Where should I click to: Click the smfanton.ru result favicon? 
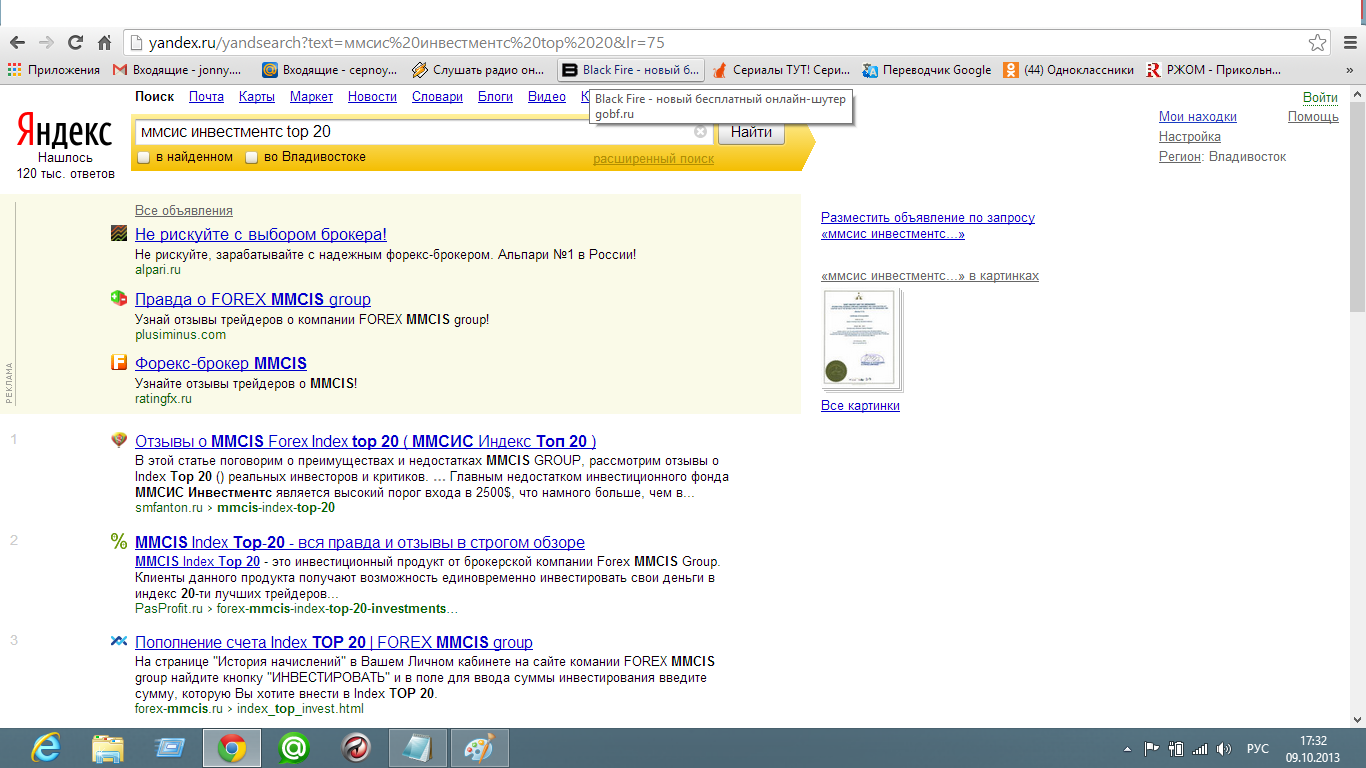[x=119, y=440]
